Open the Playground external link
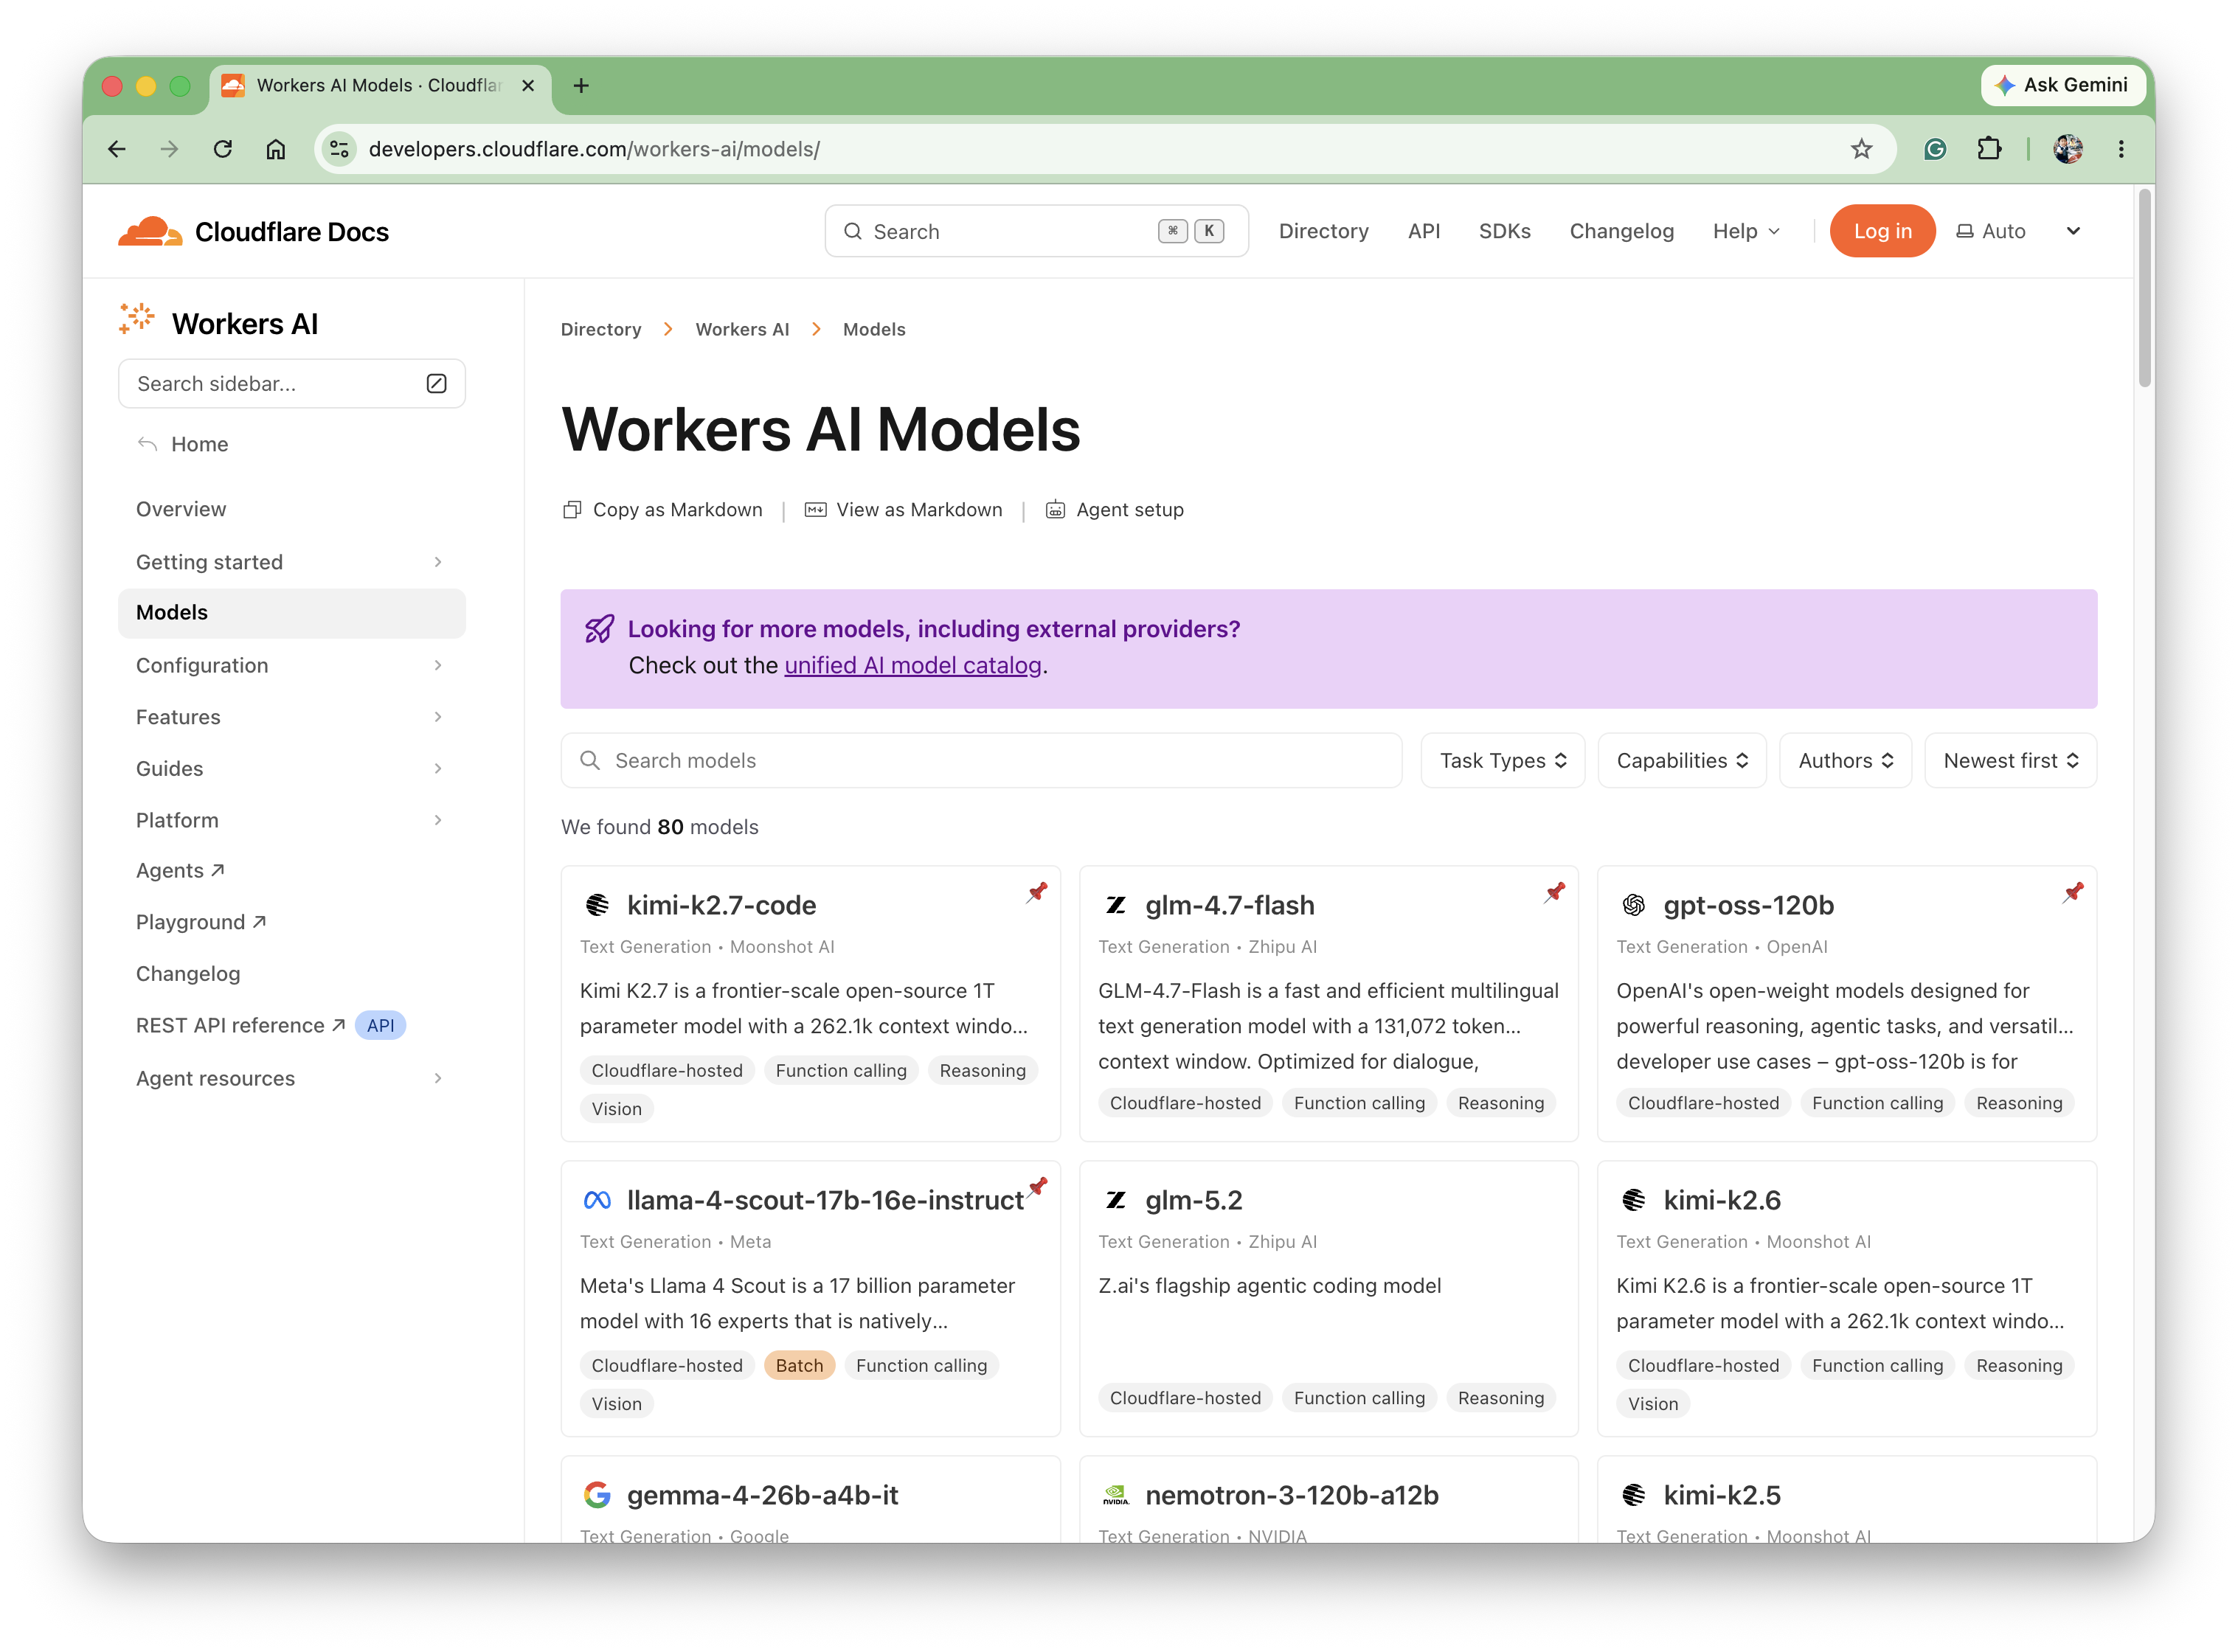Screen dimensions: 2238x1652 pyautogui.click(x=201, y=922)
